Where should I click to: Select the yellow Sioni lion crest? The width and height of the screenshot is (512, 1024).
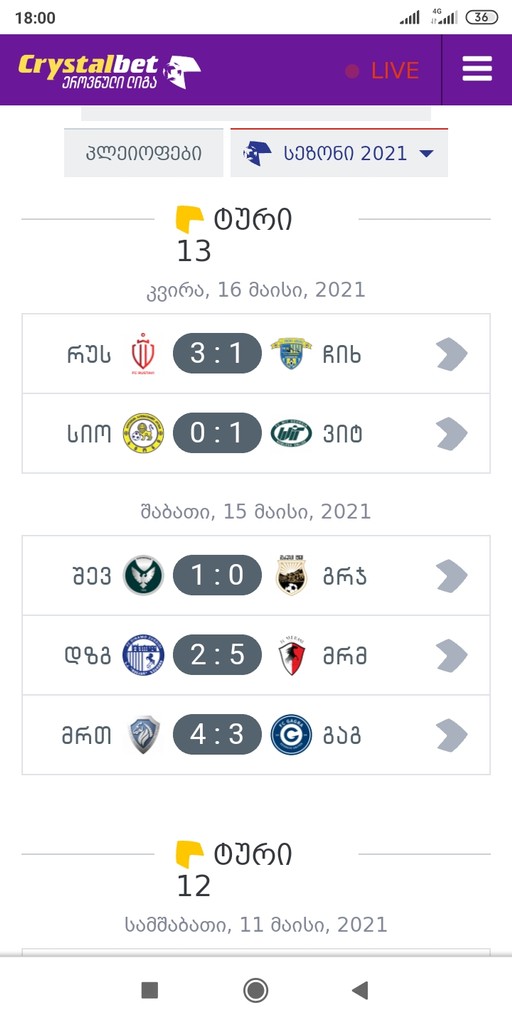tap(144, 434)
